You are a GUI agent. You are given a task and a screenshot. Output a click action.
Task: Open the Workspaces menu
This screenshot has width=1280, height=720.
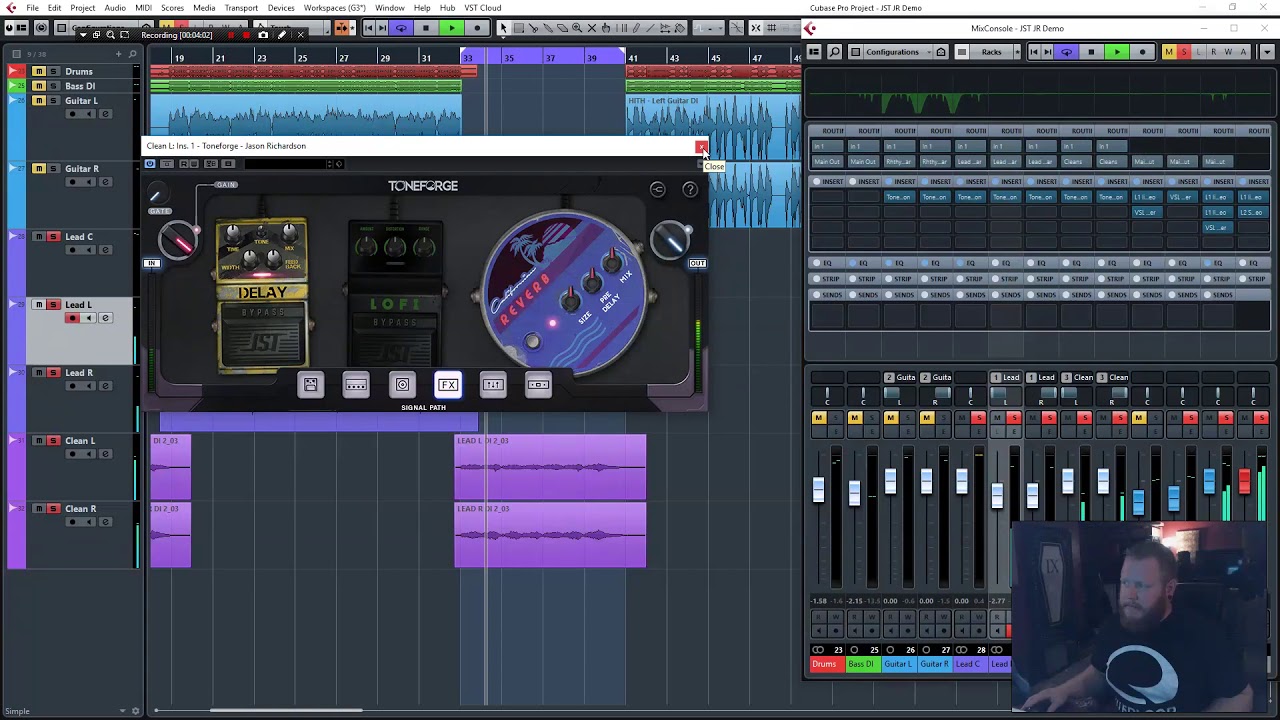click(335, 8)
